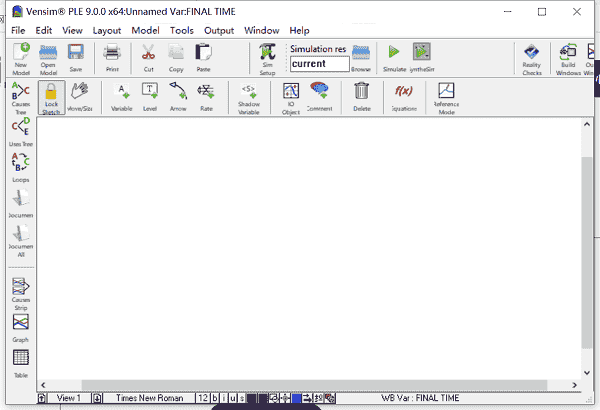Cut selection with the scissors icon

pos(148,58)
